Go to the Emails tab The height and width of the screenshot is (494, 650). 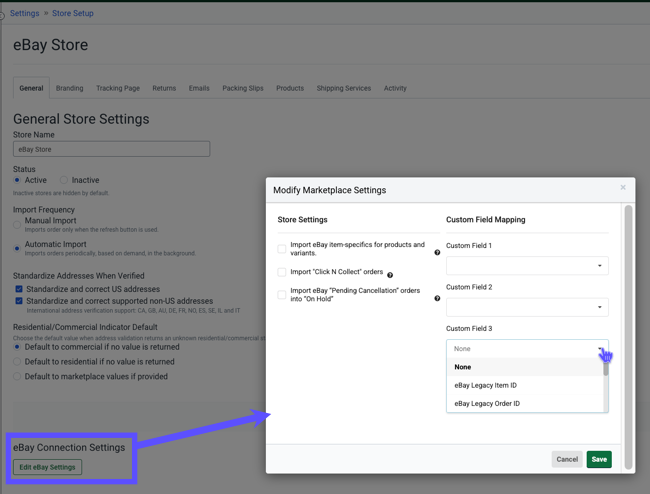point(199,88)
